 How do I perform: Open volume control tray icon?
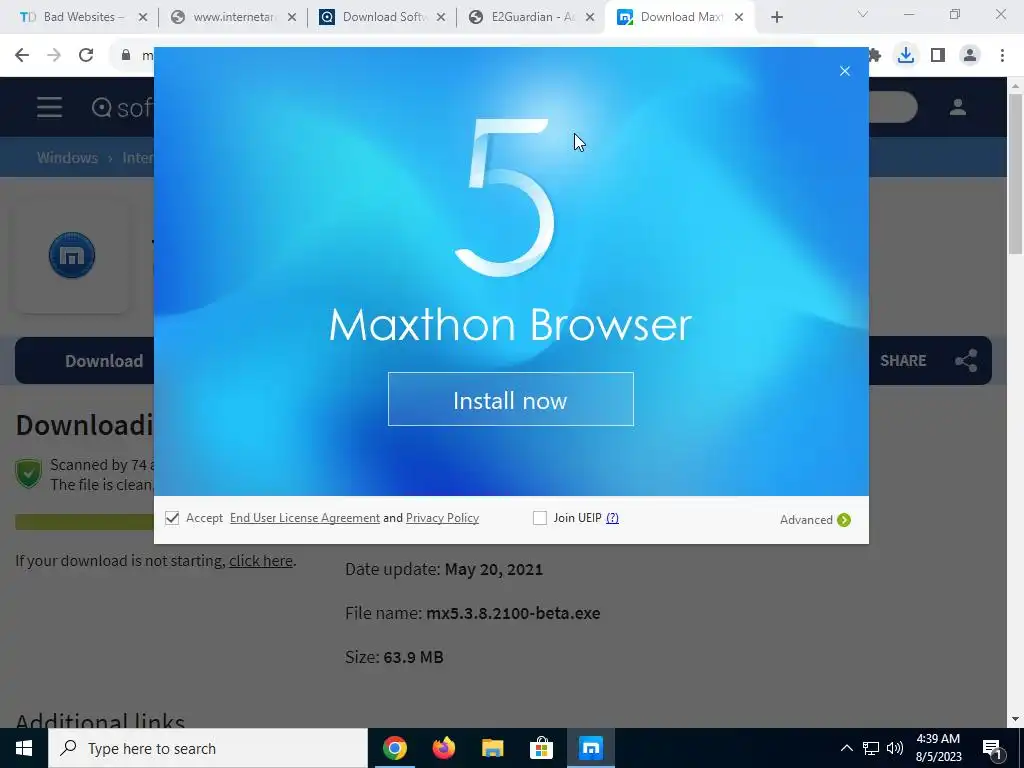point(895,748)
